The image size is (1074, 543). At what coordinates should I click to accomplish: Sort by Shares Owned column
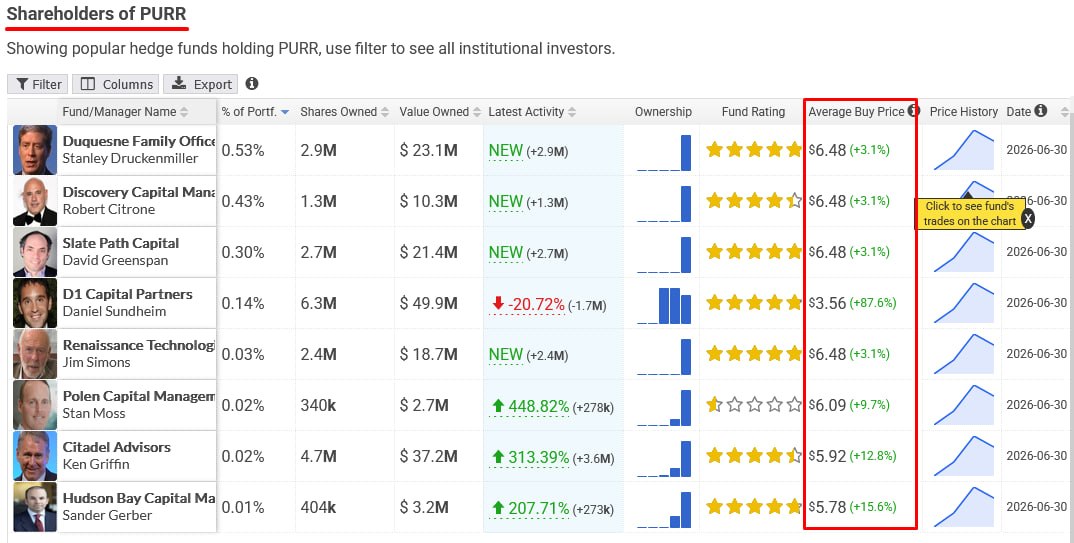pos(344,112)
